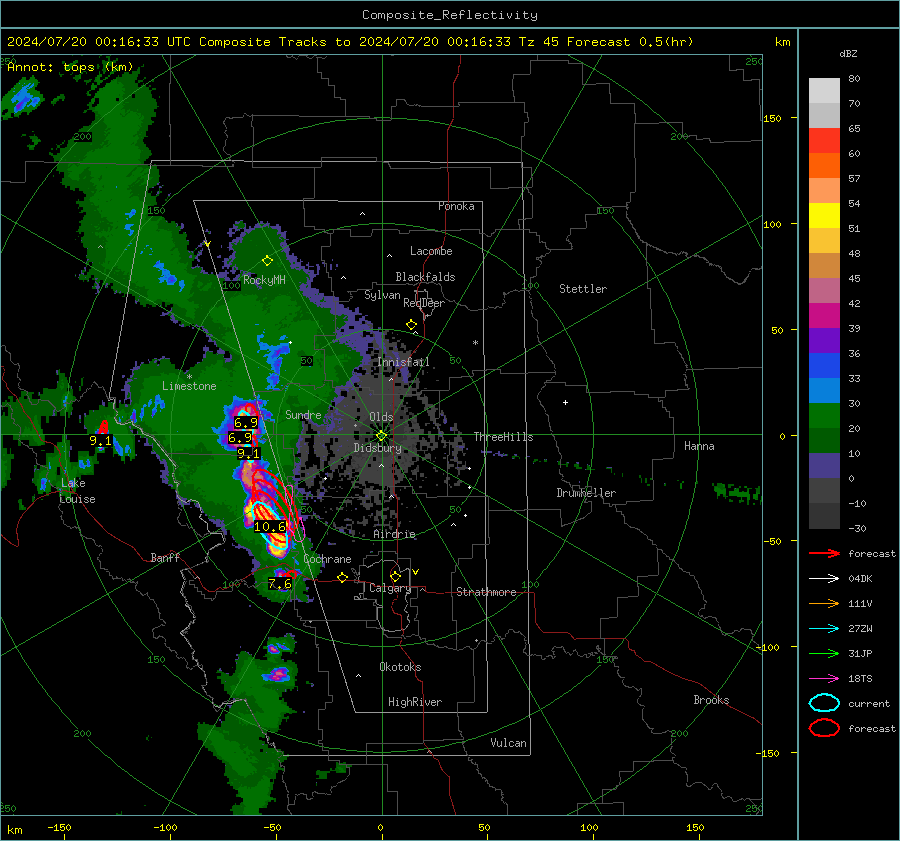Viewport: 900px width, 841px height.
Task: Choose the bright green 20-30 dBZ swatch
Action: pos(824,416)
